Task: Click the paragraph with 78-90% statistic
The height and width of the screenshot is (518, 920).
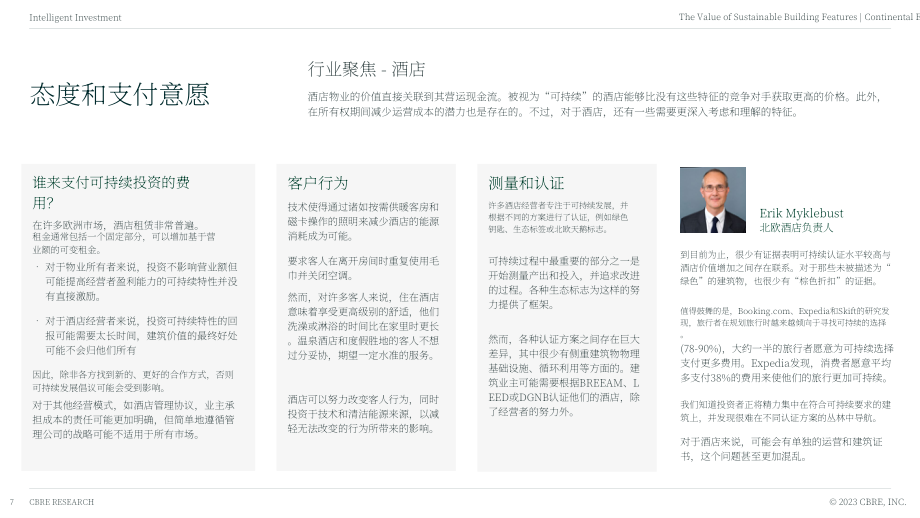Action: [787, 363]
